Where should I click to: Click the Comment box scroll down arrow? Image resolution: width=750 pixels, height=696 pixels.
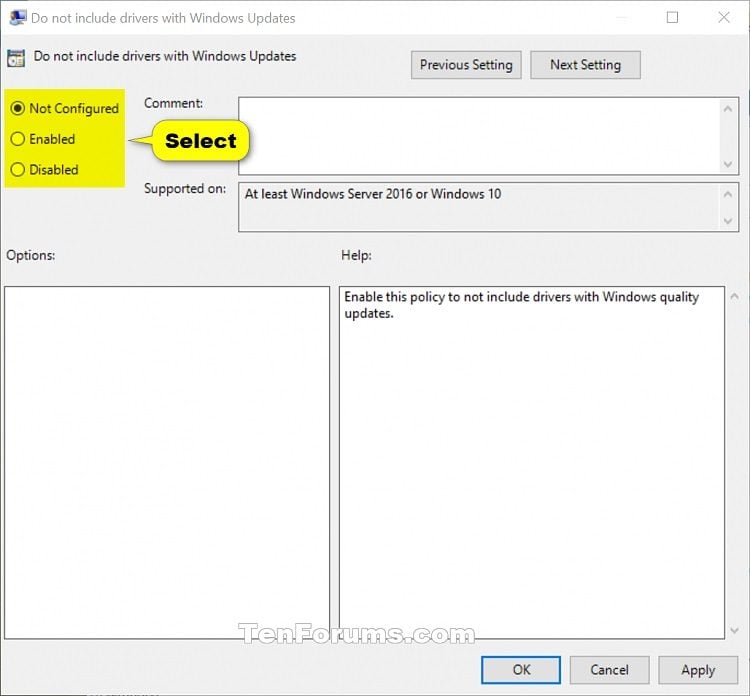click(x=728, y=164)
